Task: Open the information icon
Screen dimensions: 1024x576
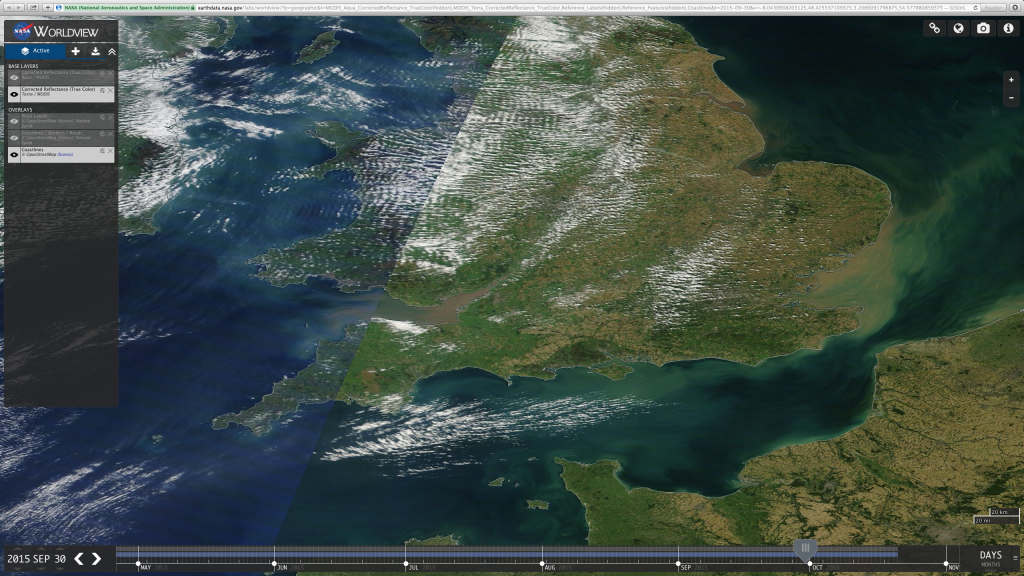Action: 1008,28
